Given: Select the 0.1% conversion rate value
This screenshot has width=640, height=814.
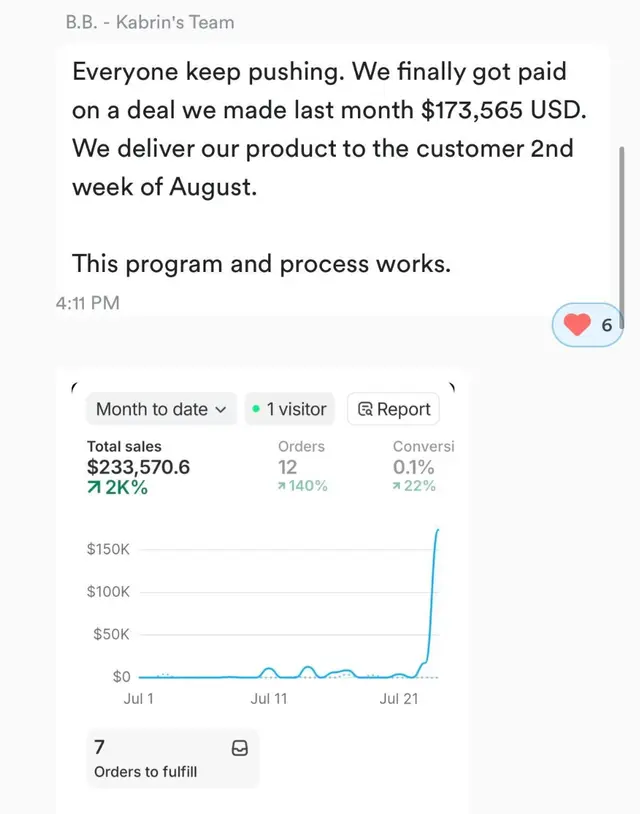Looking at the screenshot, I should (x=413, y=467).
